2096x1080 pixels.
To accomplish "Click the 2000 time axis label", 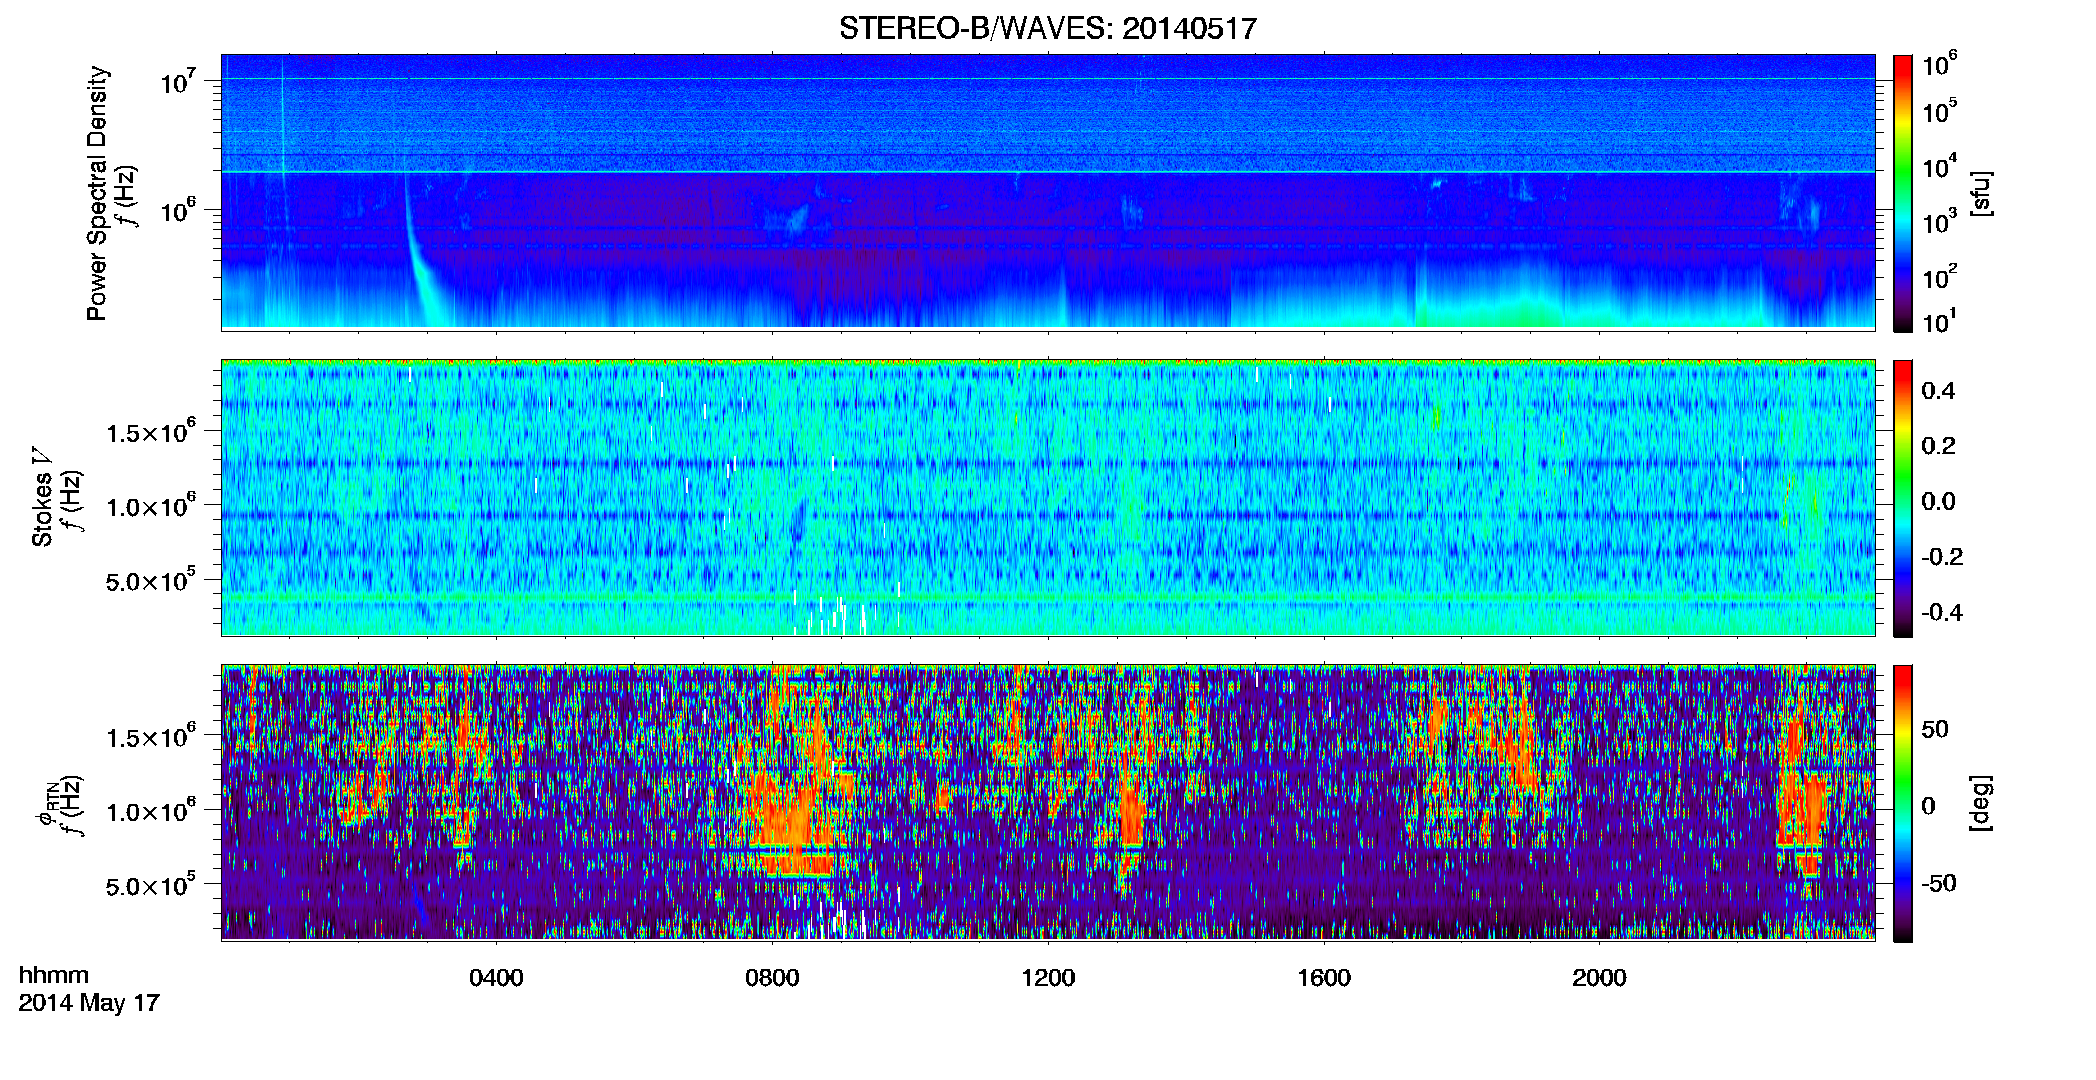I will tap(1599, 978).
